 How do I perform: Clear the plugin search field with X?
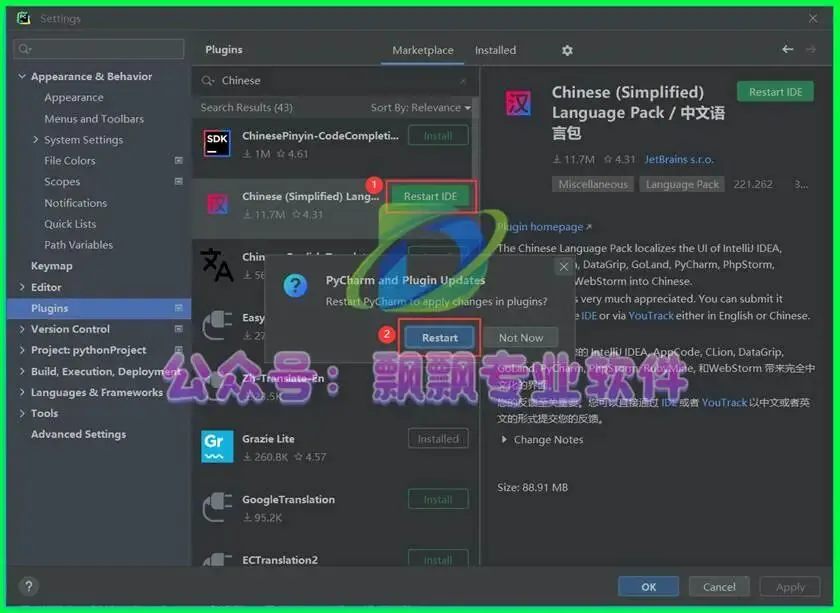[462, 81]
